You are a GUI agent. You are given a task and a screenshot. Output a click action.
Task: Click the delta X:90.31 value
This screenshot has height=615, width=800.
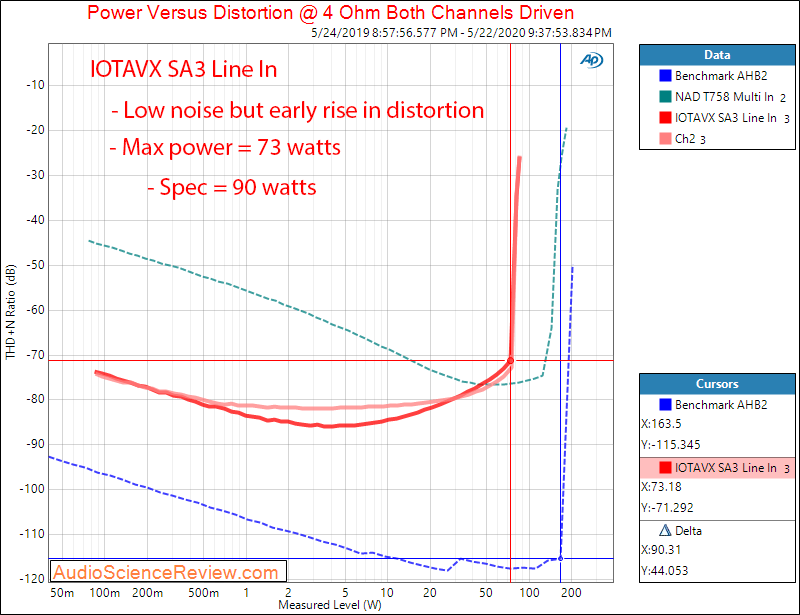(661, 549)
